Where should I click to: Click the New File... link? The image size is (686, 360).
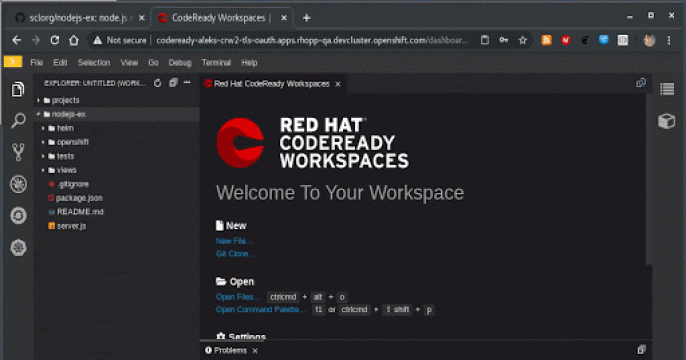tap(234, 241)
